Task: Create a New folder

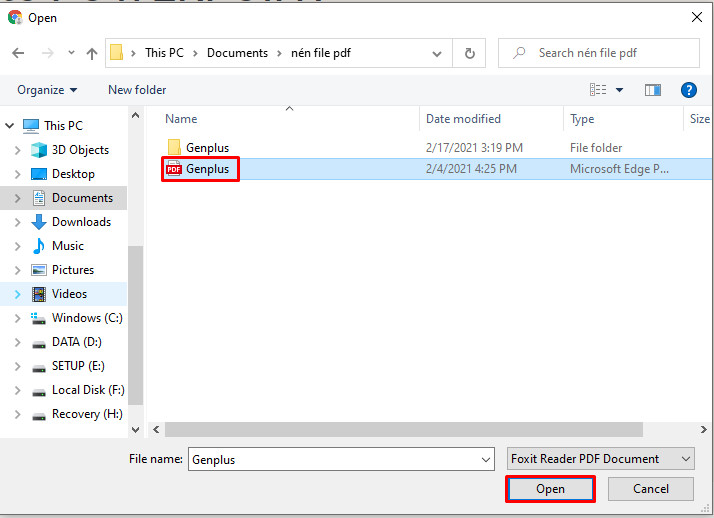Action: 137,90
